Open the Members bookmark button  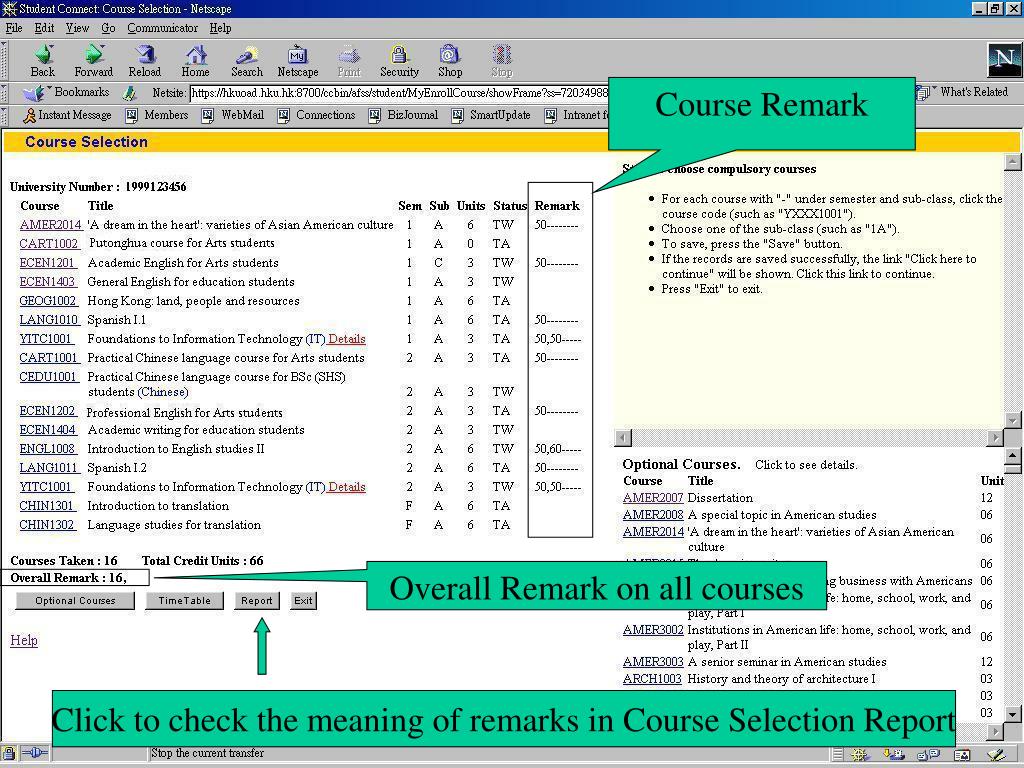point(157,116)
